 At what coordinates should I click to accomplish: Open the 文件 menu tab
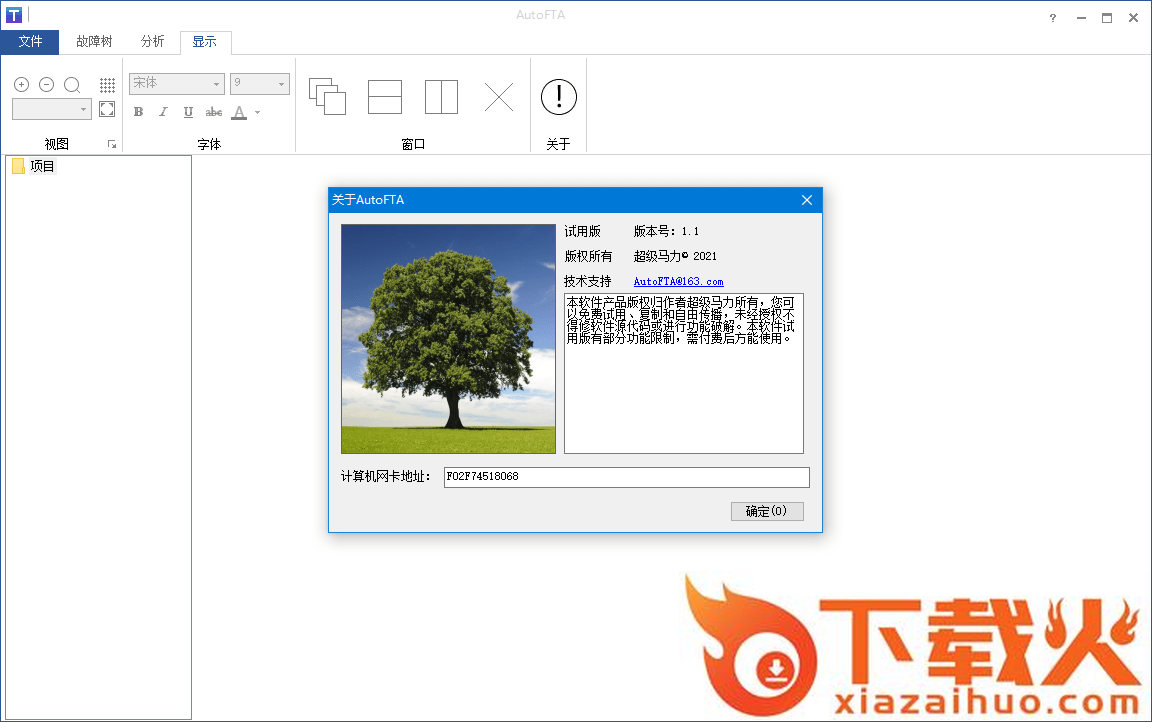click(x=30, y=42)
